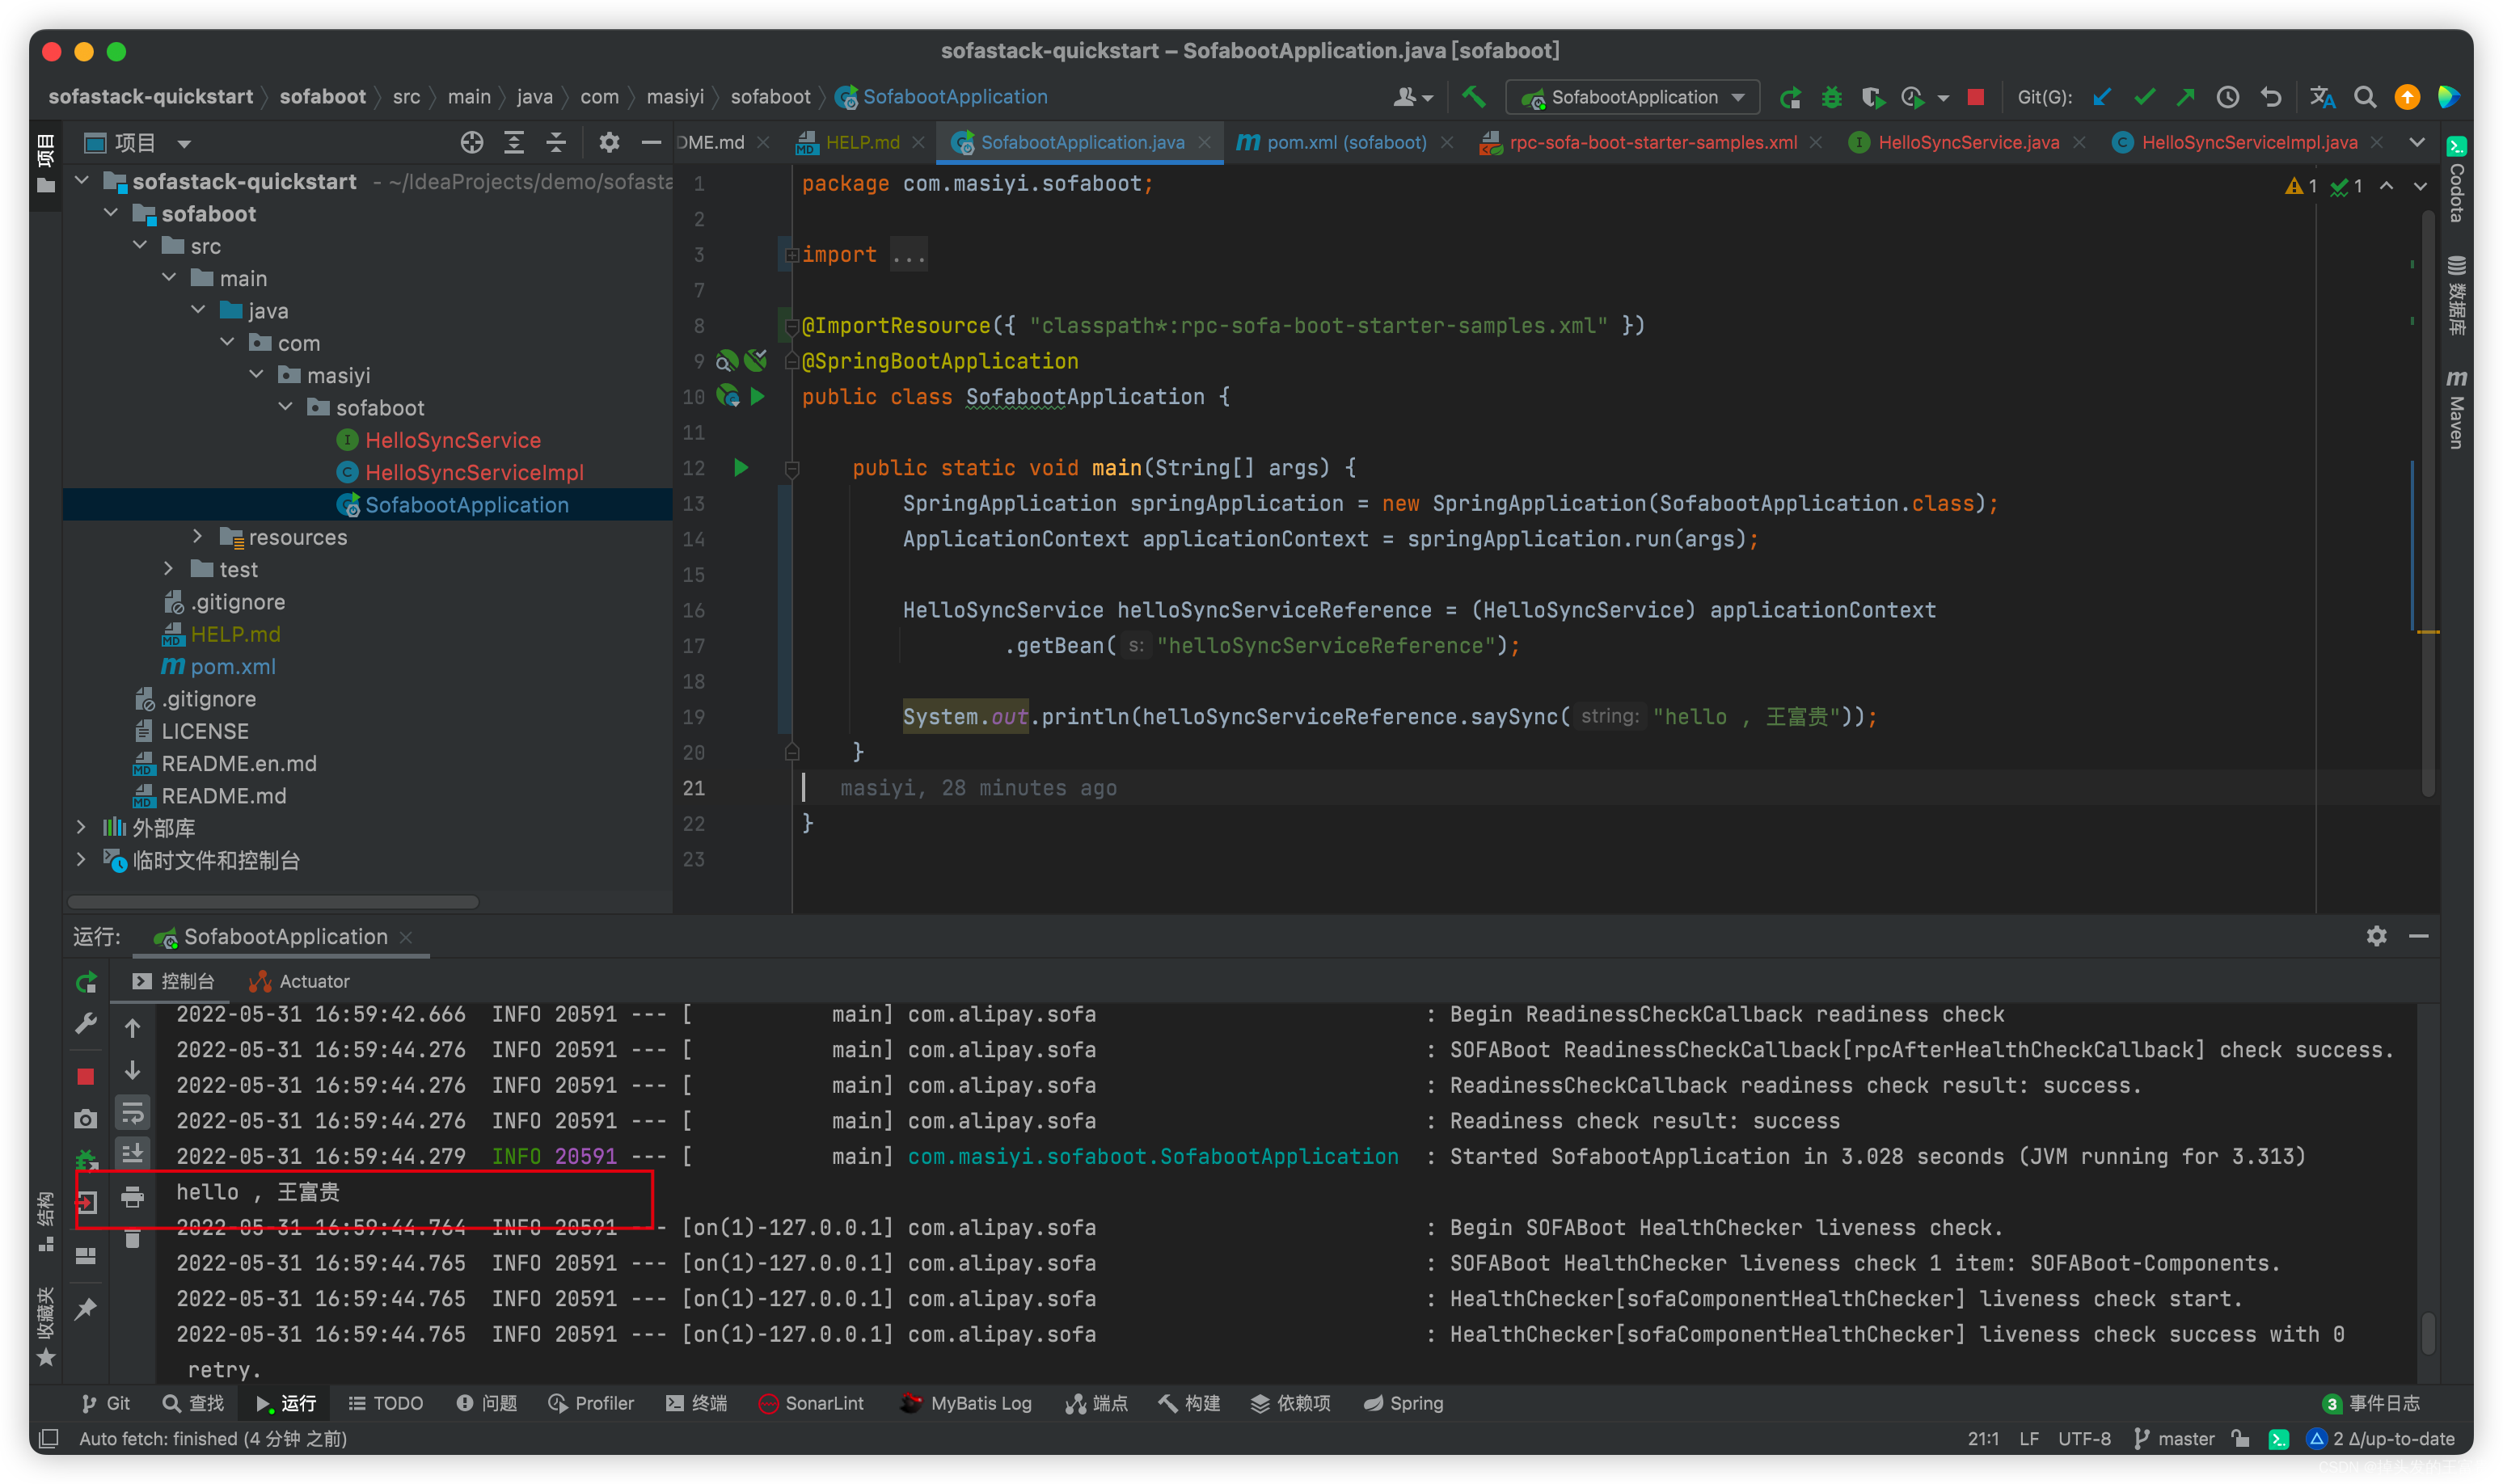Viewport: 2503px width, 1484px height.
Task: Rerun application in Run panel
Action: (x=86, y=982)
